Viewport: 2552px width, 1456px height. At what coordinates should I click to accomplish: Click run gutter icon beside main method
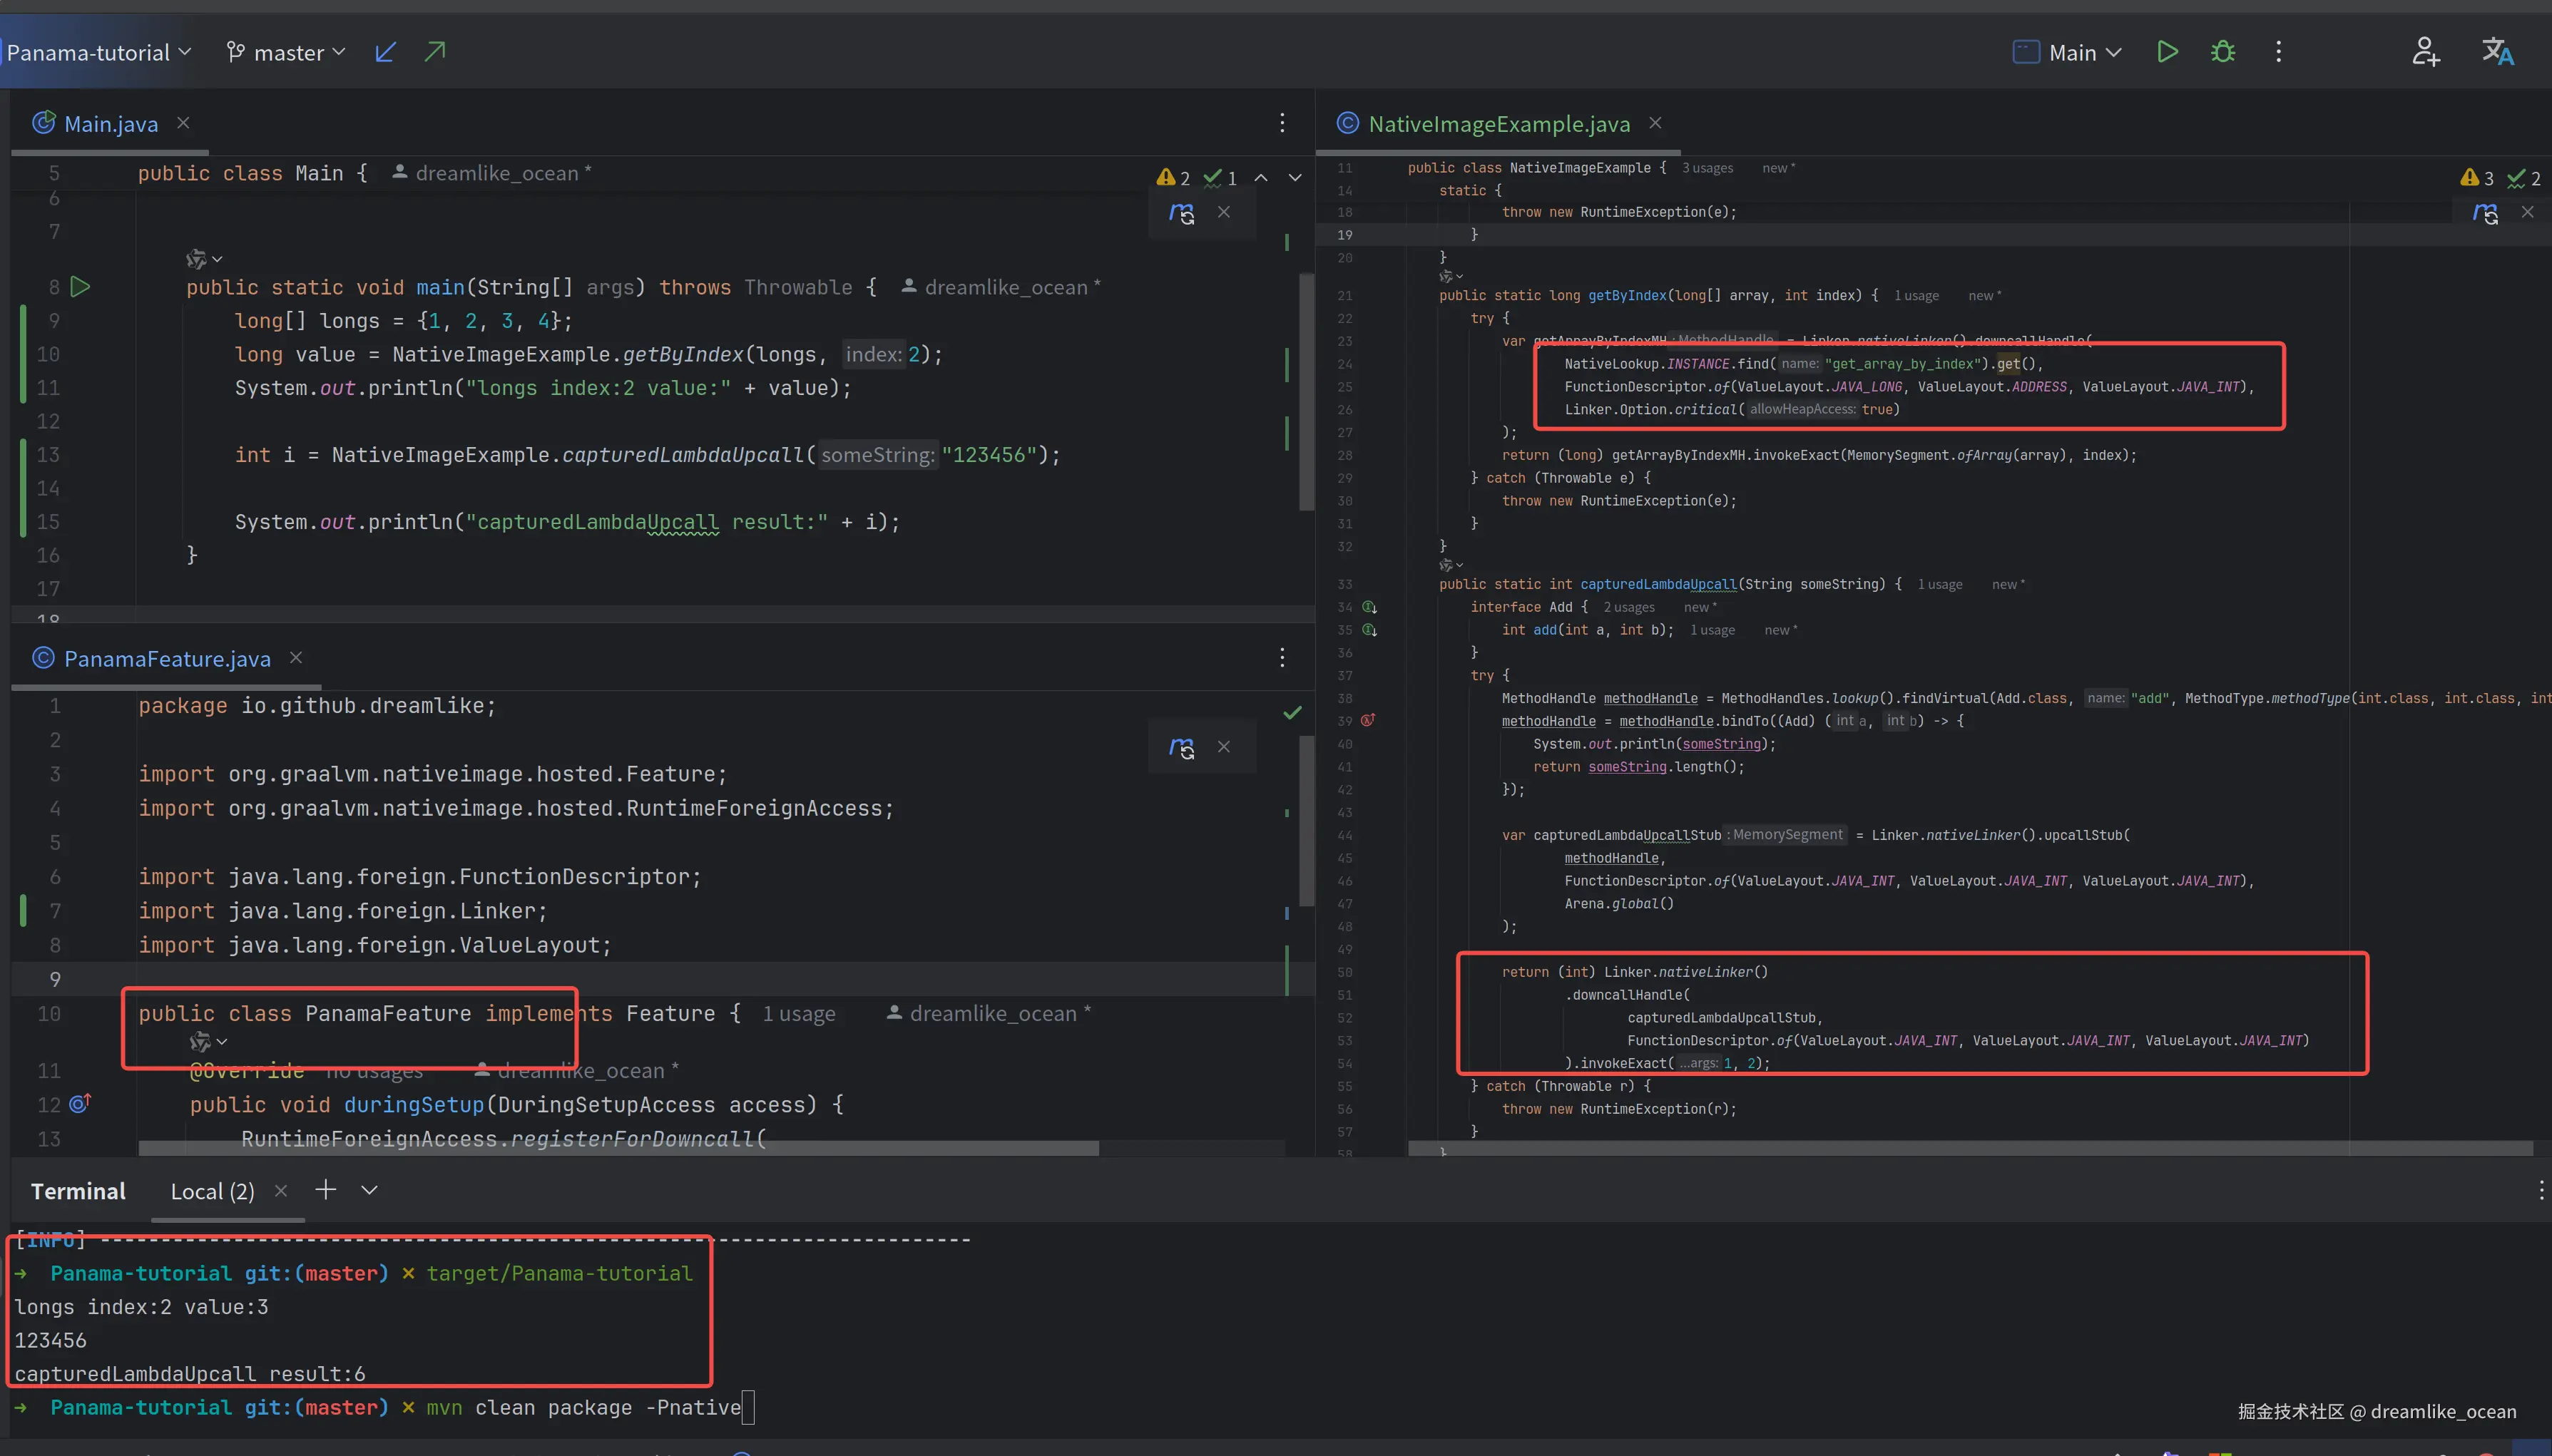click(x=81, y=288)
